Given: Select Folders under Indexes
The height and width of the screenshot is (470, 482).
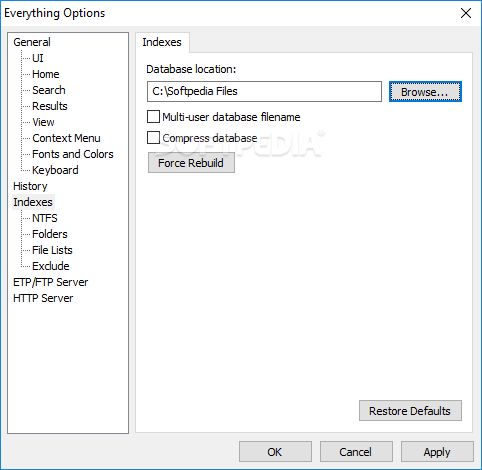Looking at the screenshot, I should coord(50,234).
